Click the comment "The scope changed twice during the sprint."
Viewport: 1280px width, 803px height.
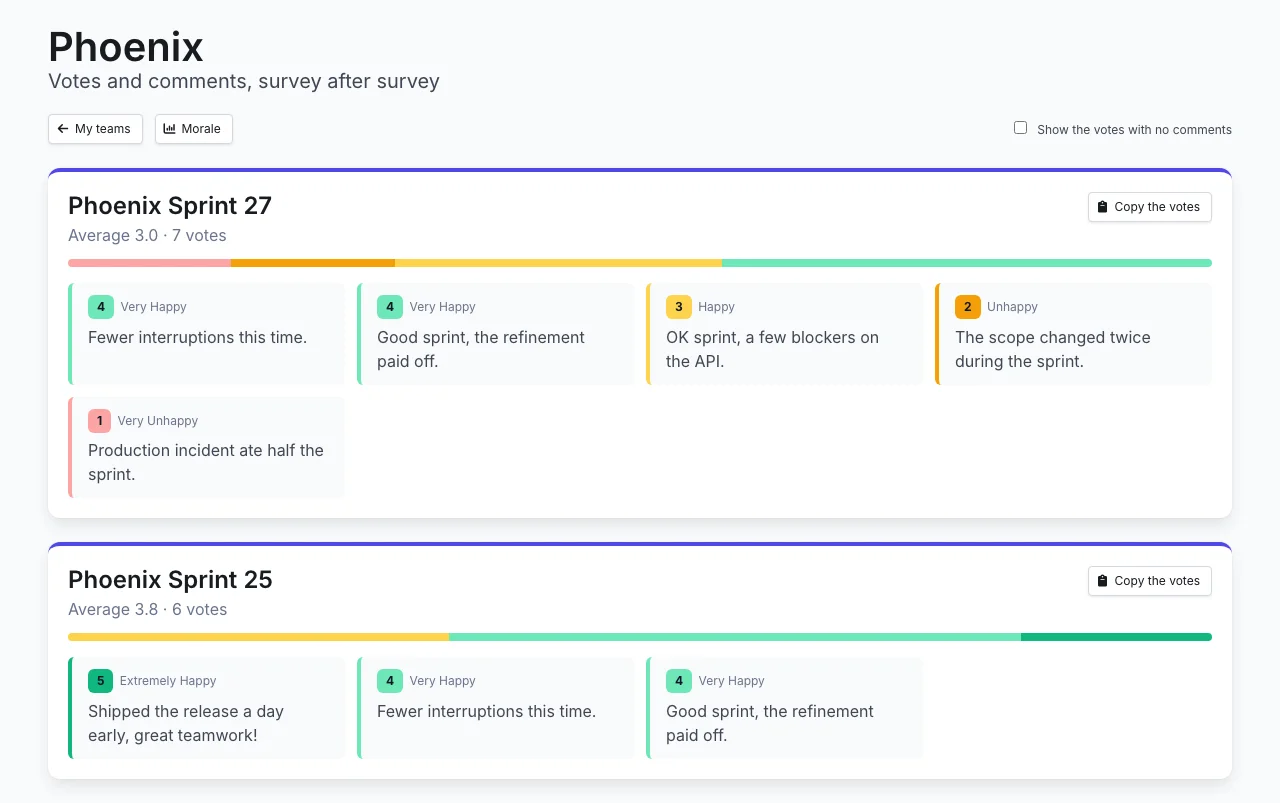point(1053,349)
